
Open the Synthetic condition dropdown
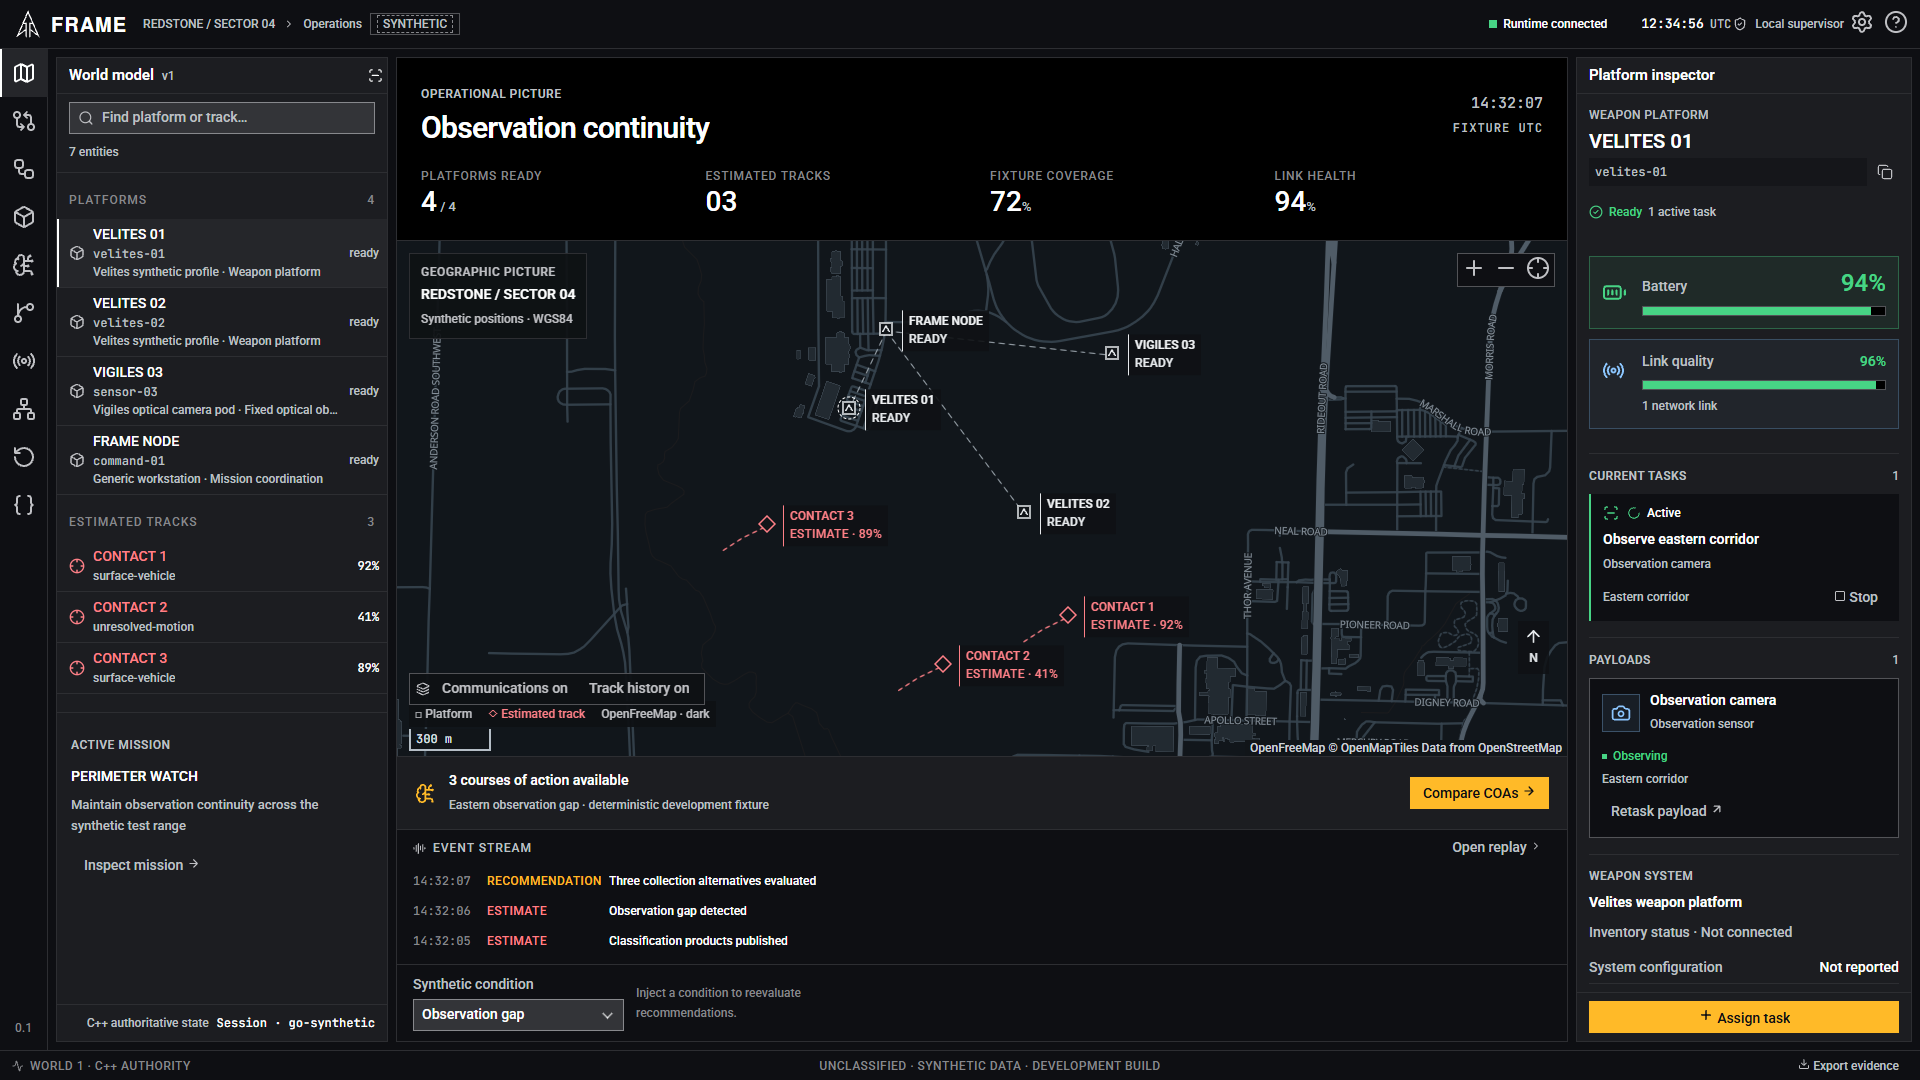(518, 1014)
